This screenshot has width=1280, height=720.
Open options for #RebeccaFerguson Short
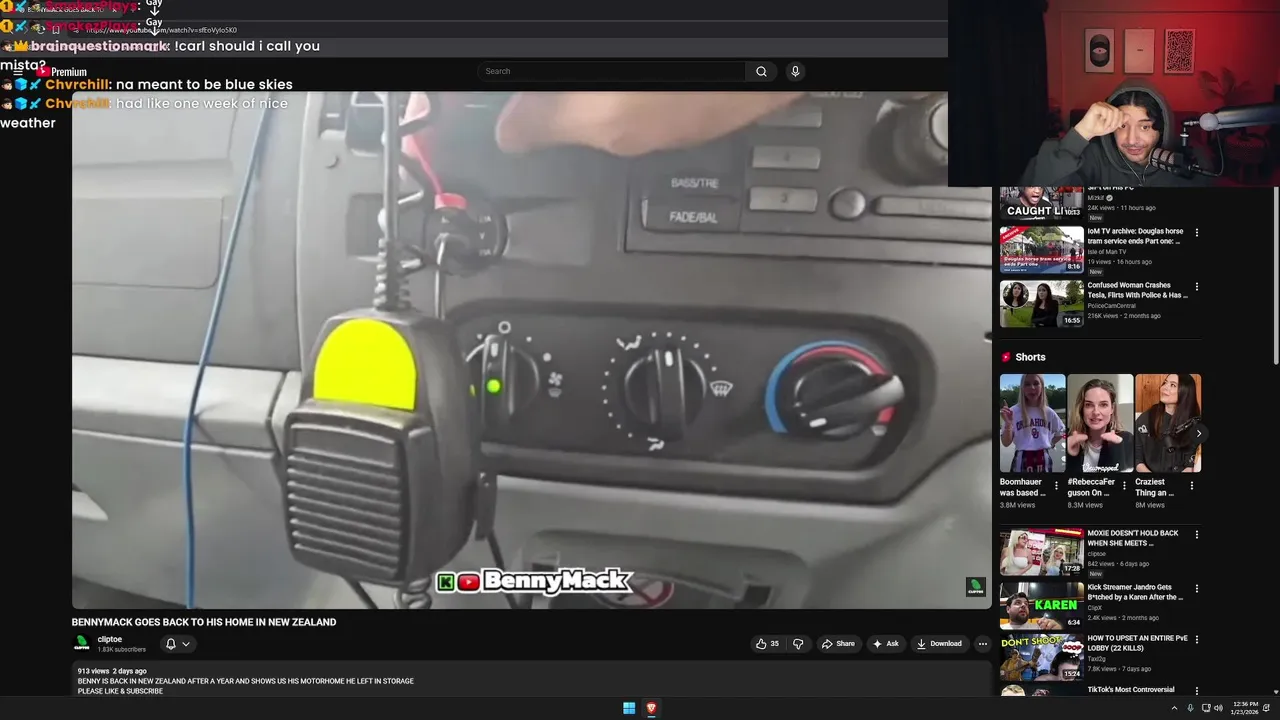(x=1124, y=486)
